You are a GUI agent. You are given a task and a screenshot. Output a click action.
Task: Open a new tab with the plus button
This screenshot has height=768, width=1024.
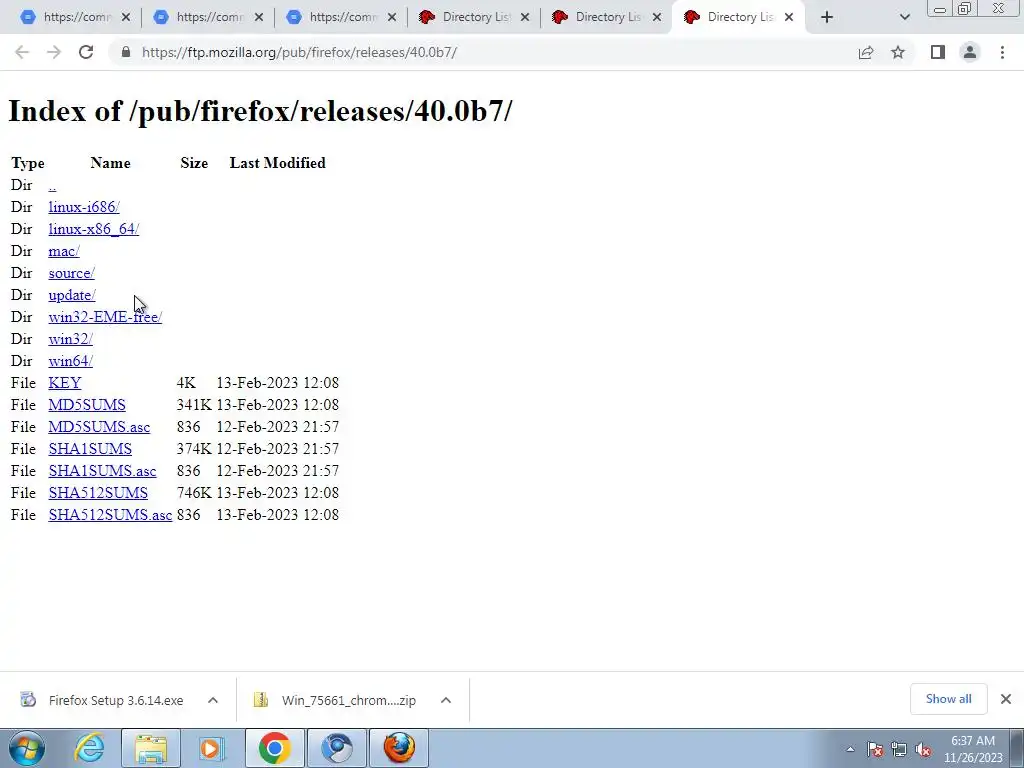[827, 18]
